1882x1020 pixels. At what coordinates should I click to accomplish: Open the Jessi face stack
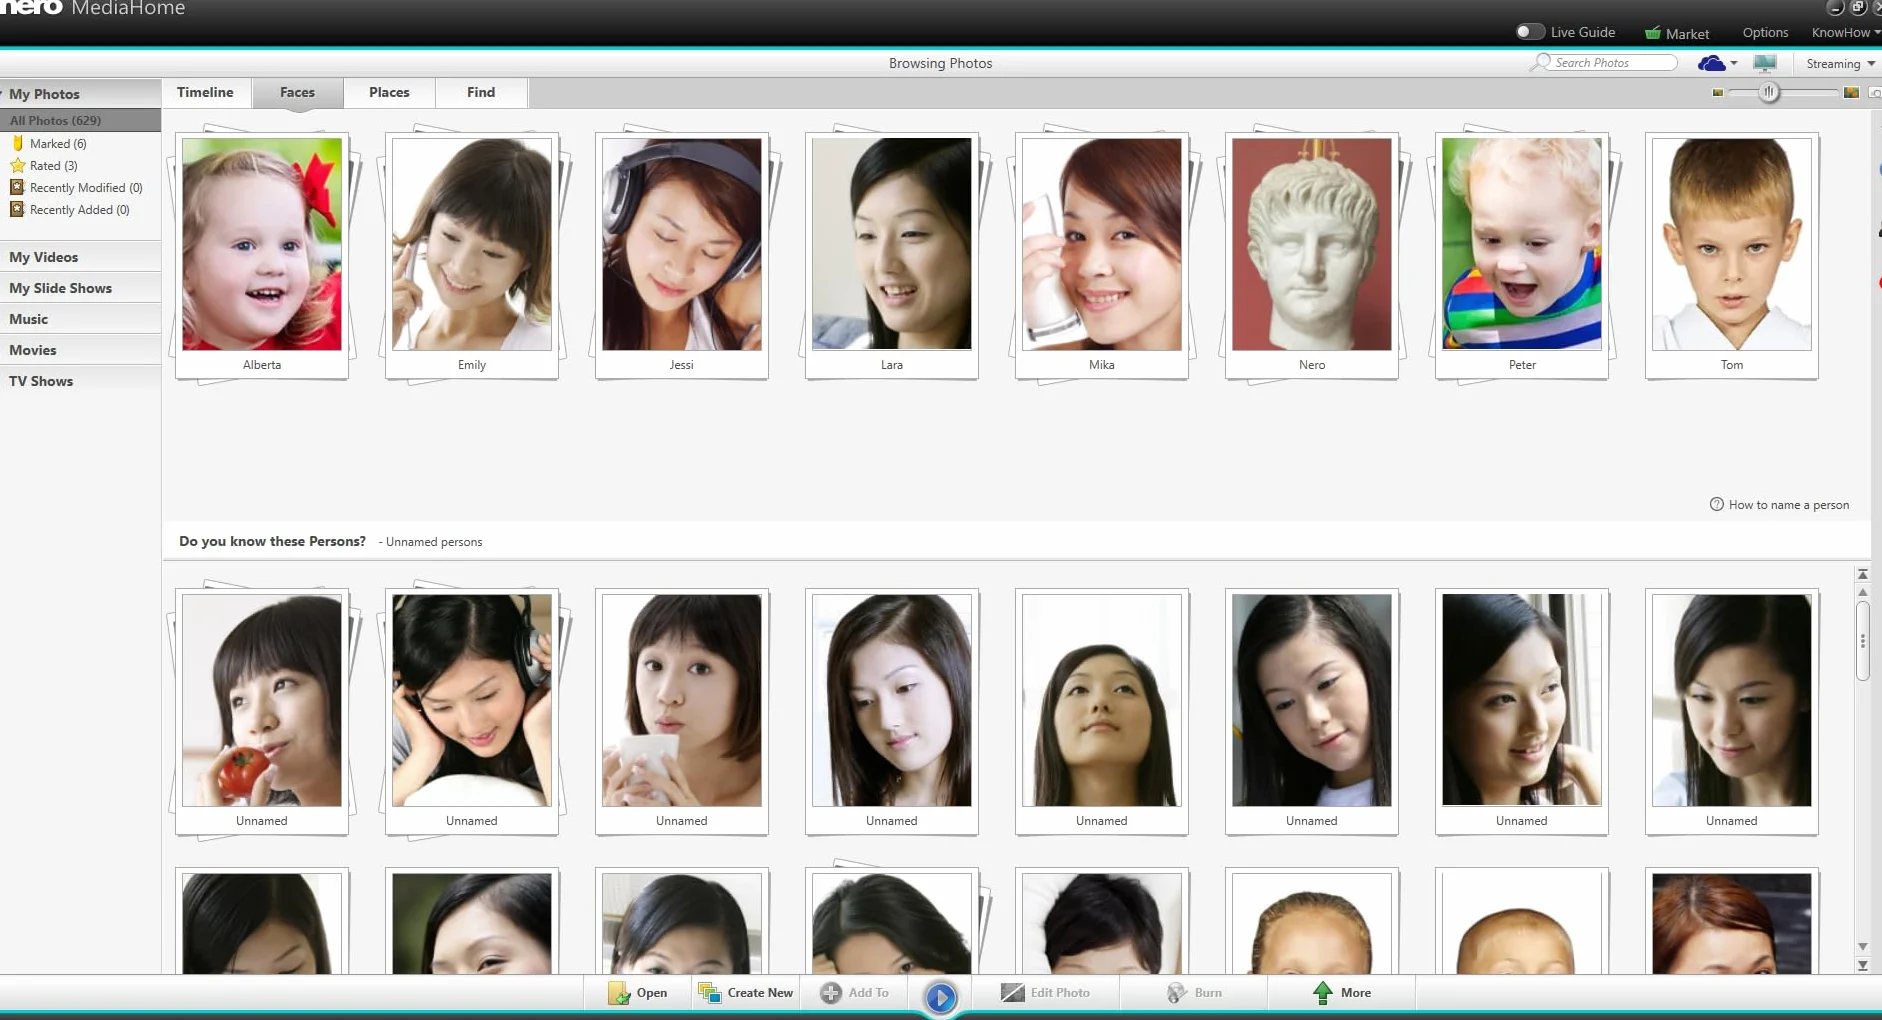tap(682, 256)
